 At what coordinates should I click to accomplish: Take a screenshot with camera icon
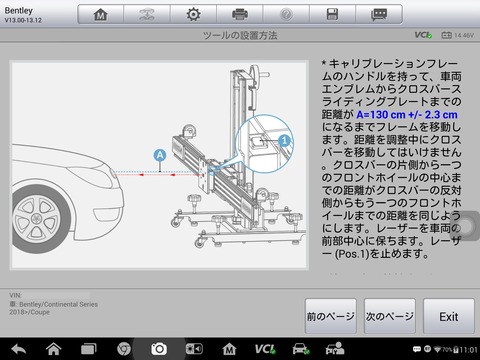pyautogui.click(x=159, y=349)
